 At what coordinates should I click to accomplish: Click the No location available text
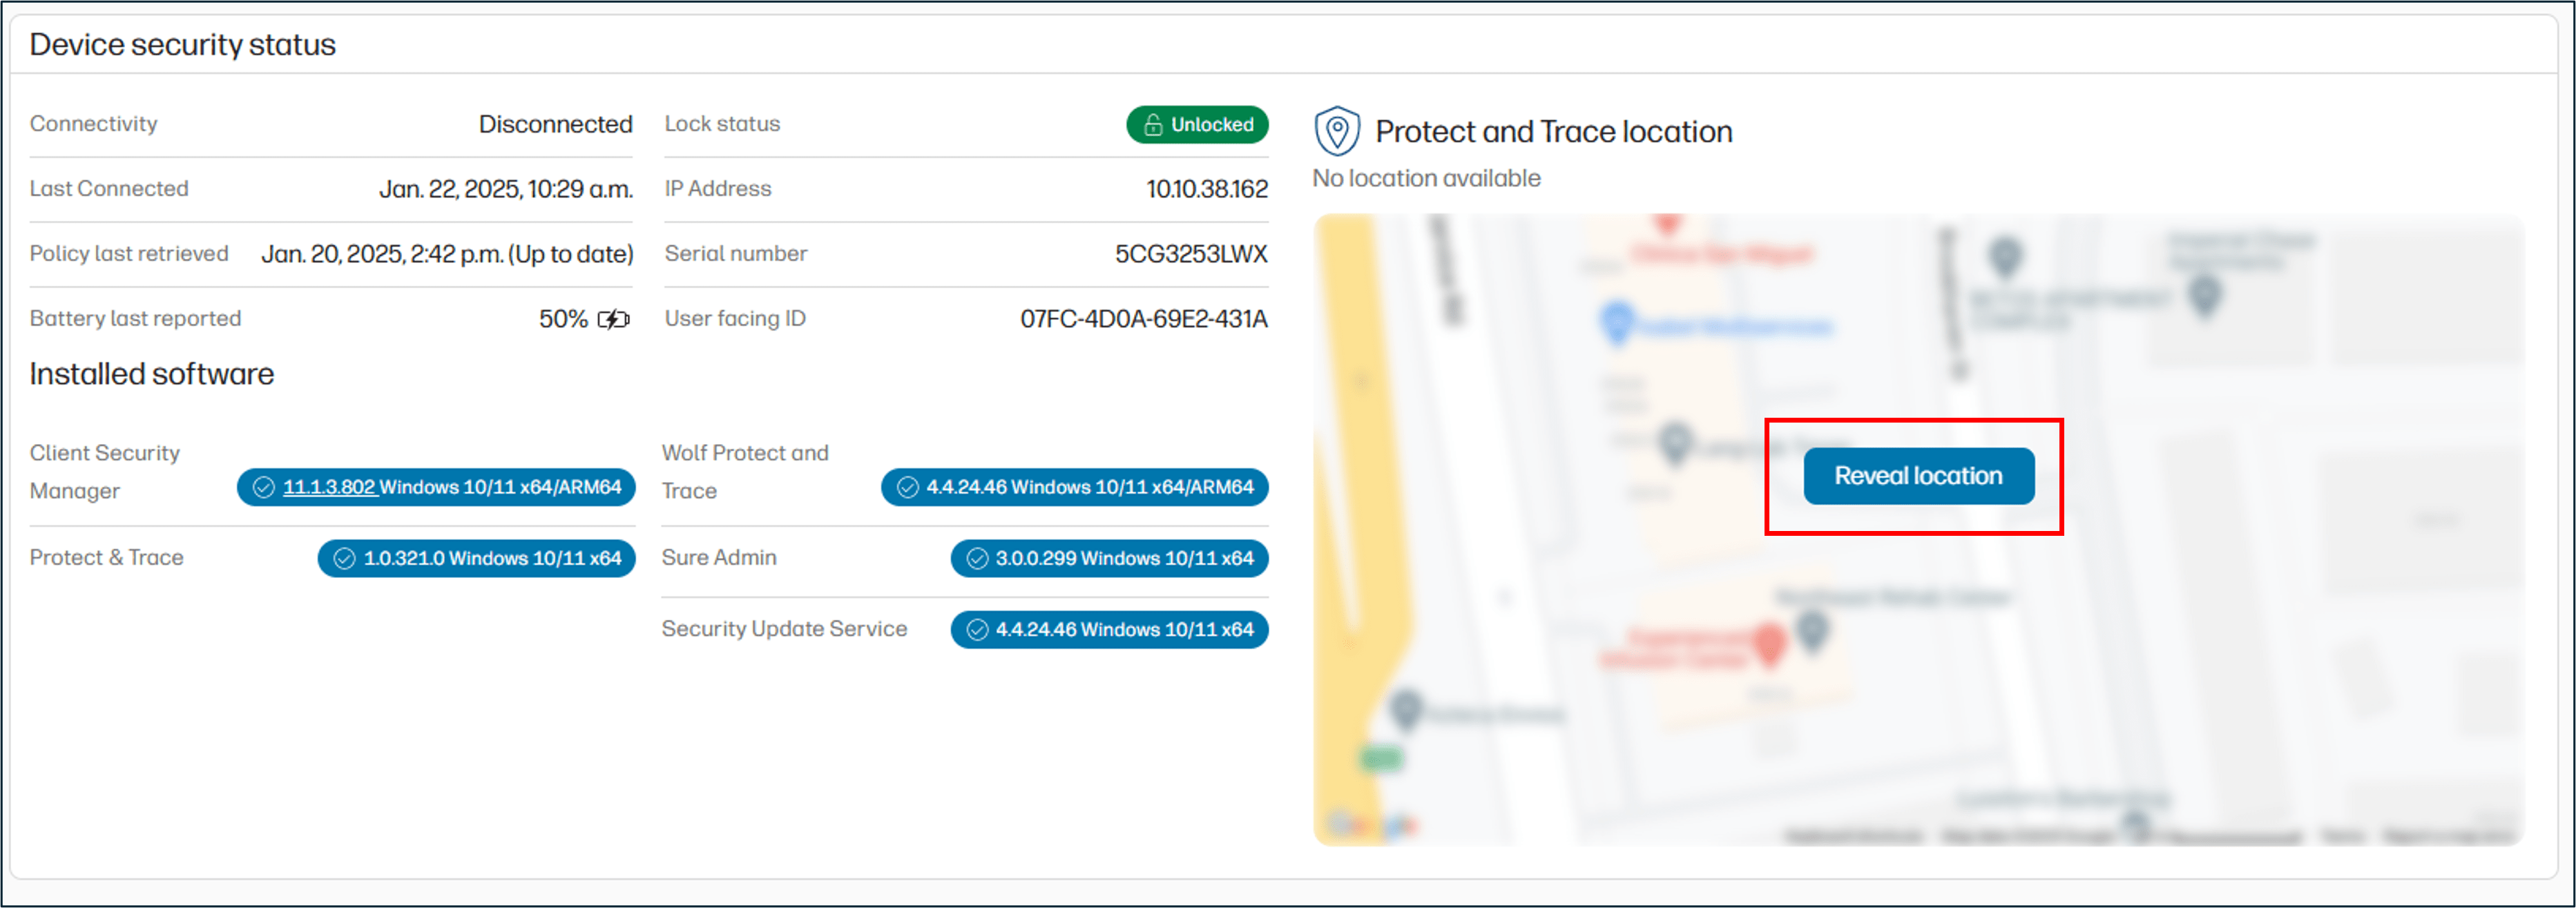pos(1426,178)
